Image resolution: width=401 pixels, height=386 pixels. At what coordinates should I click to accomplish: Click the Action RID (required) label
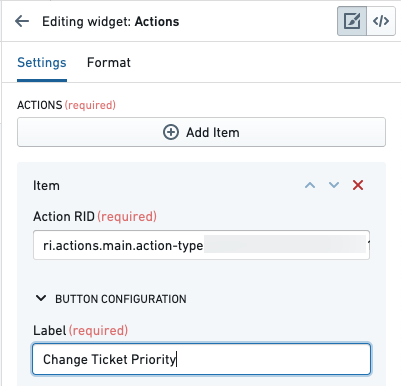click(95, 217)
